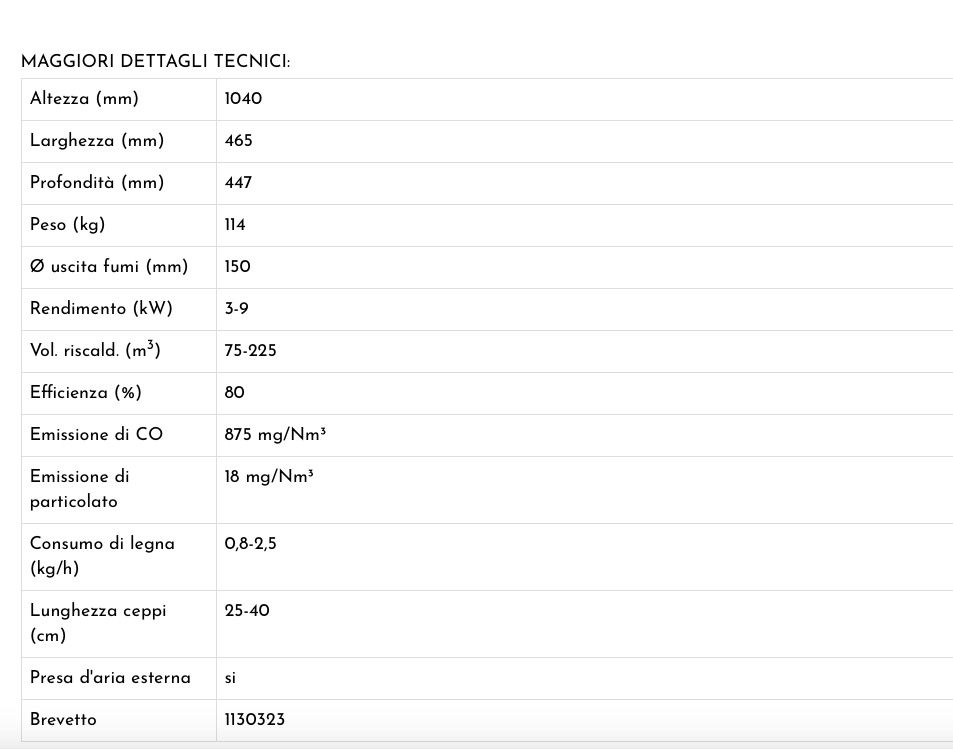Click the 75-225 heated volume value
Viewport: 953px width, 749px height.
[250, 350]
